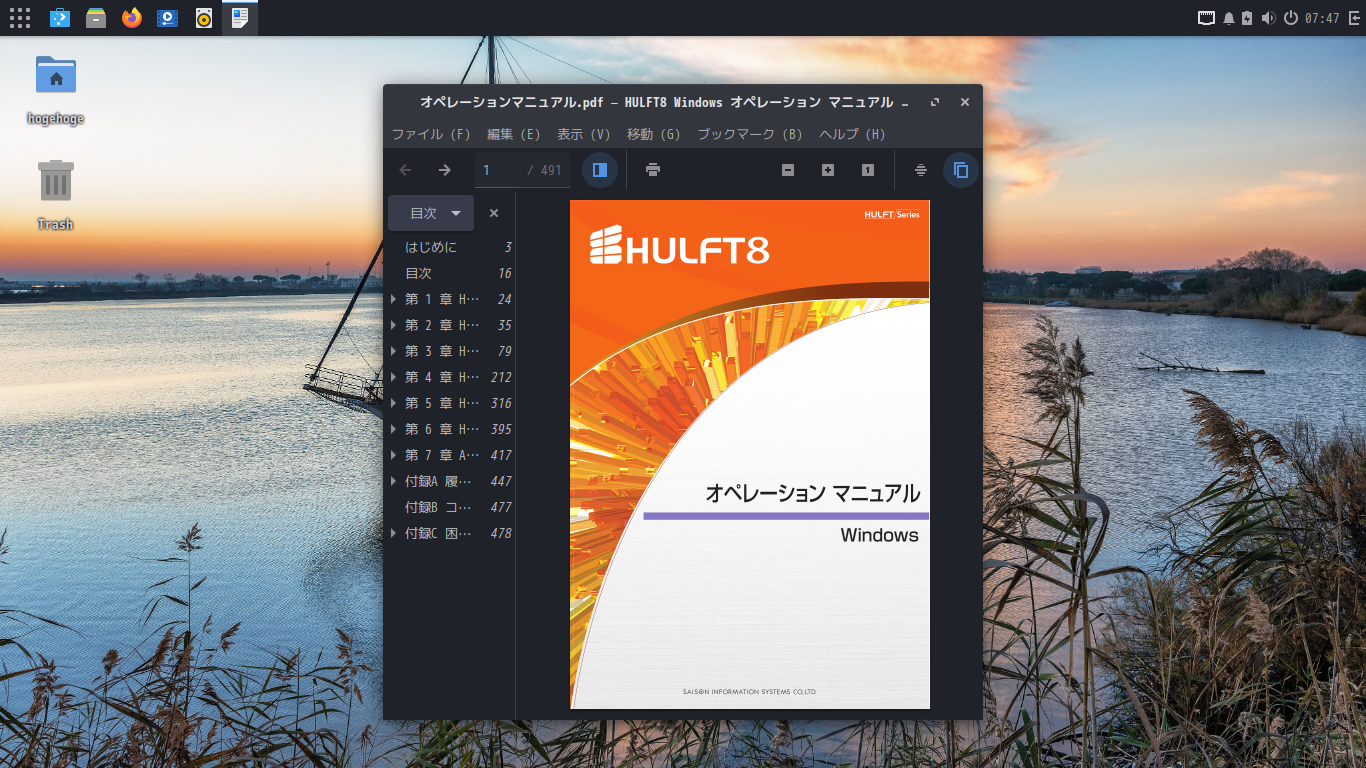Screen dimensions: 1366x768
Task: Toggle dual page view icon
Action: [961, 170]
